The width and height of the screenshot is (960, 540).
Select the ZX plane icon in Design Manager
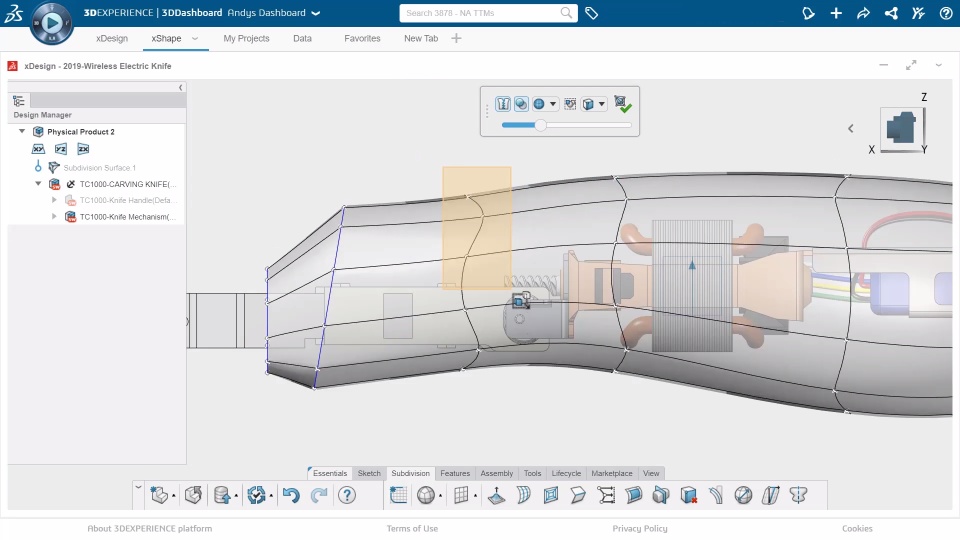click(x=83, y=149)
